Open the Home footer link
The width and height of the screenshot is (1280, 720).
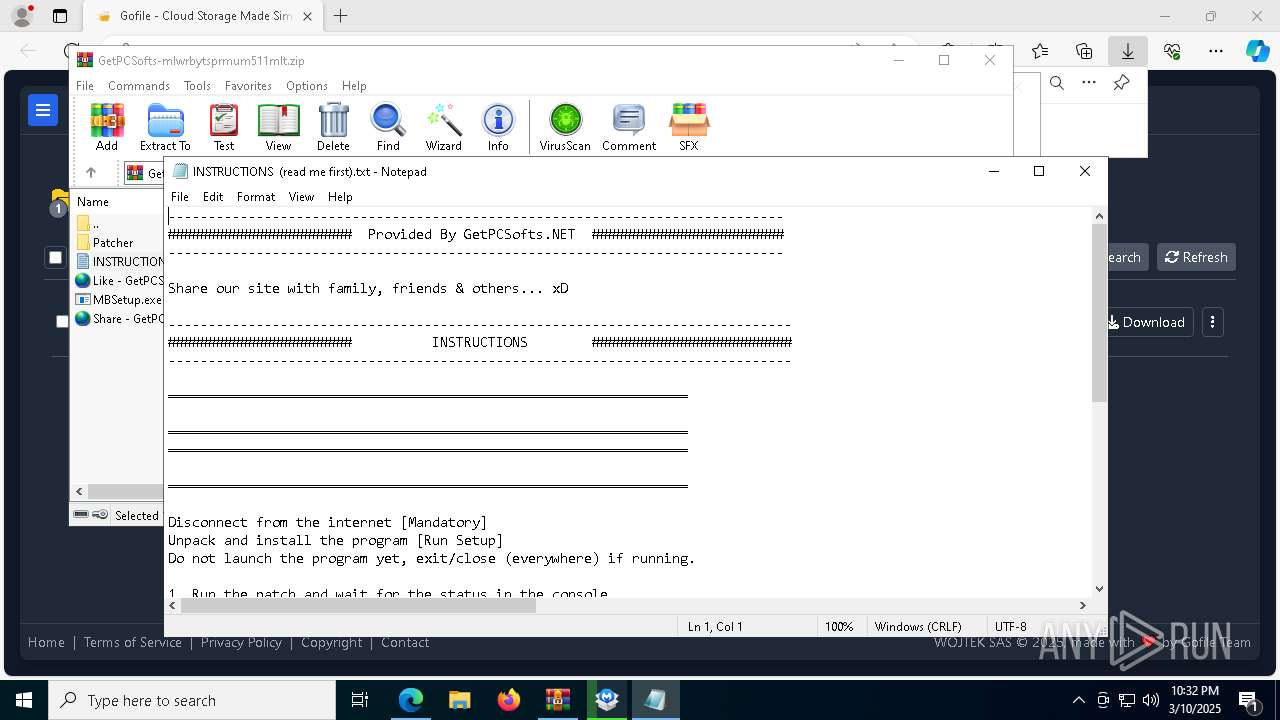click(46, 642)
